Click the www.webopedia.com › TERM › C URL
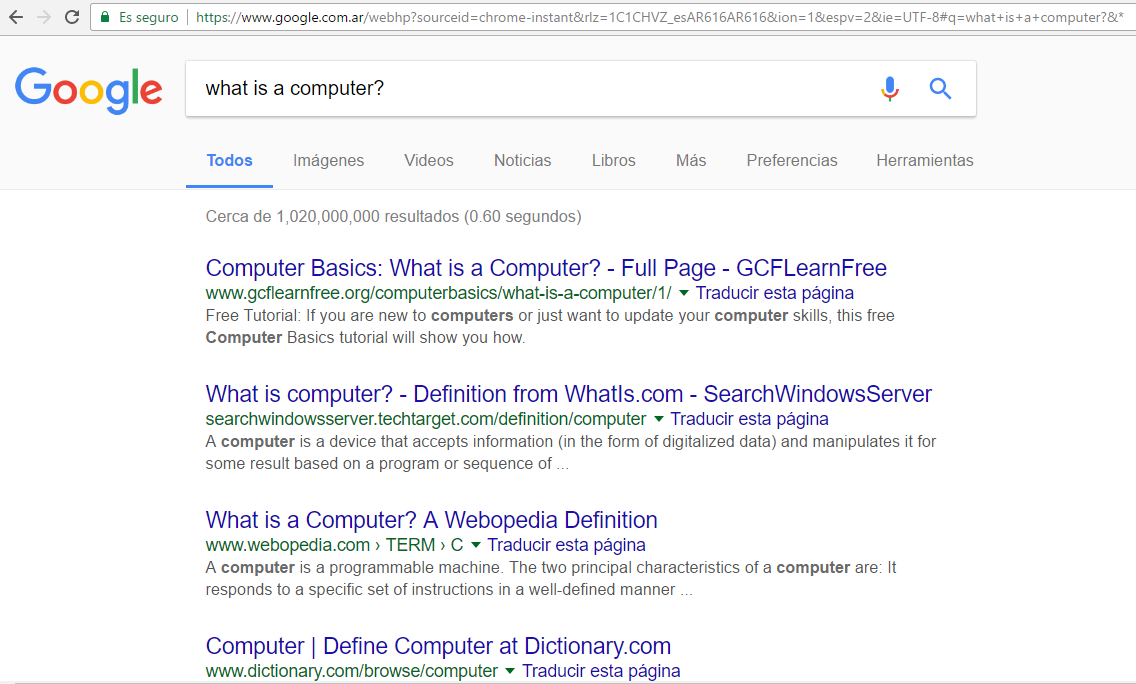The image size is (1136, 684). click(334, 545)
